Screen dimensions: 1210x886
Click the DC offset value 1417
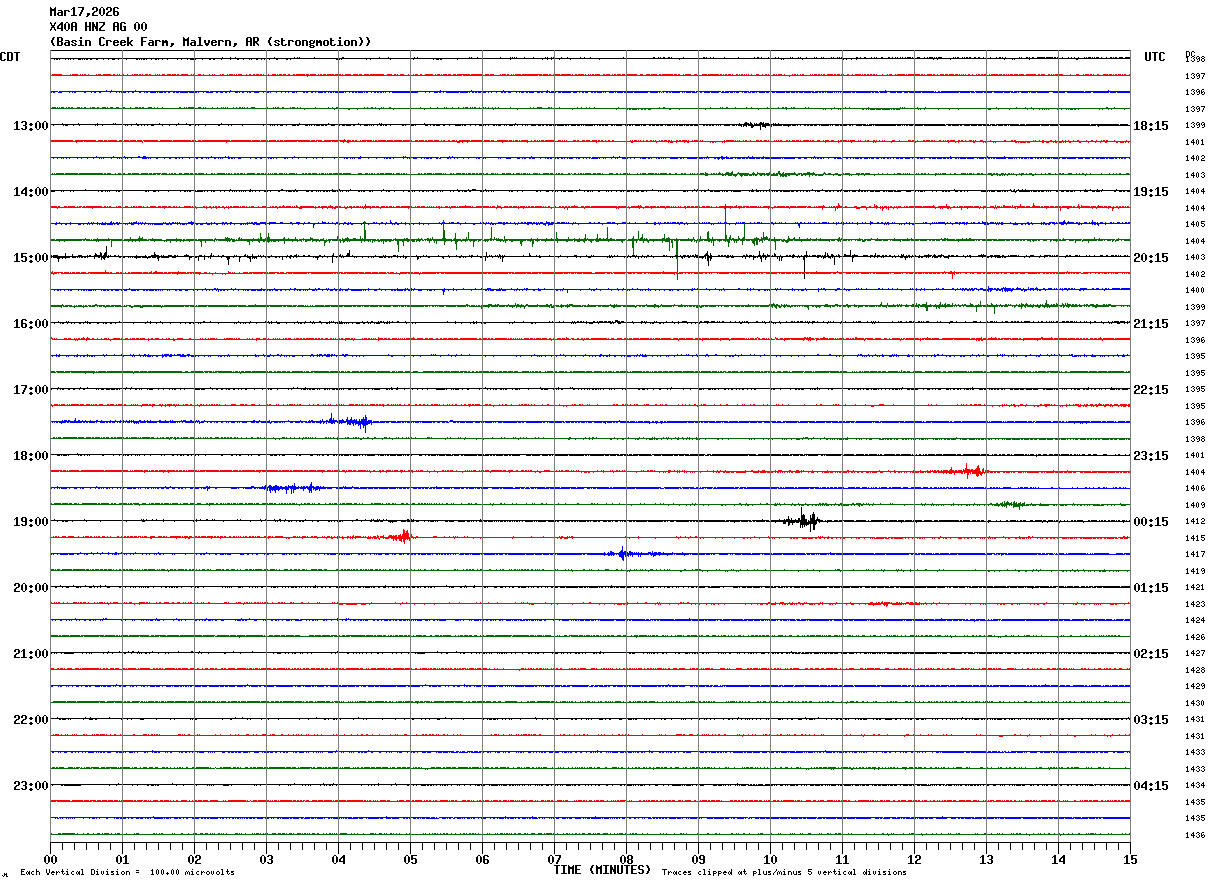[x=1194, y=554]
